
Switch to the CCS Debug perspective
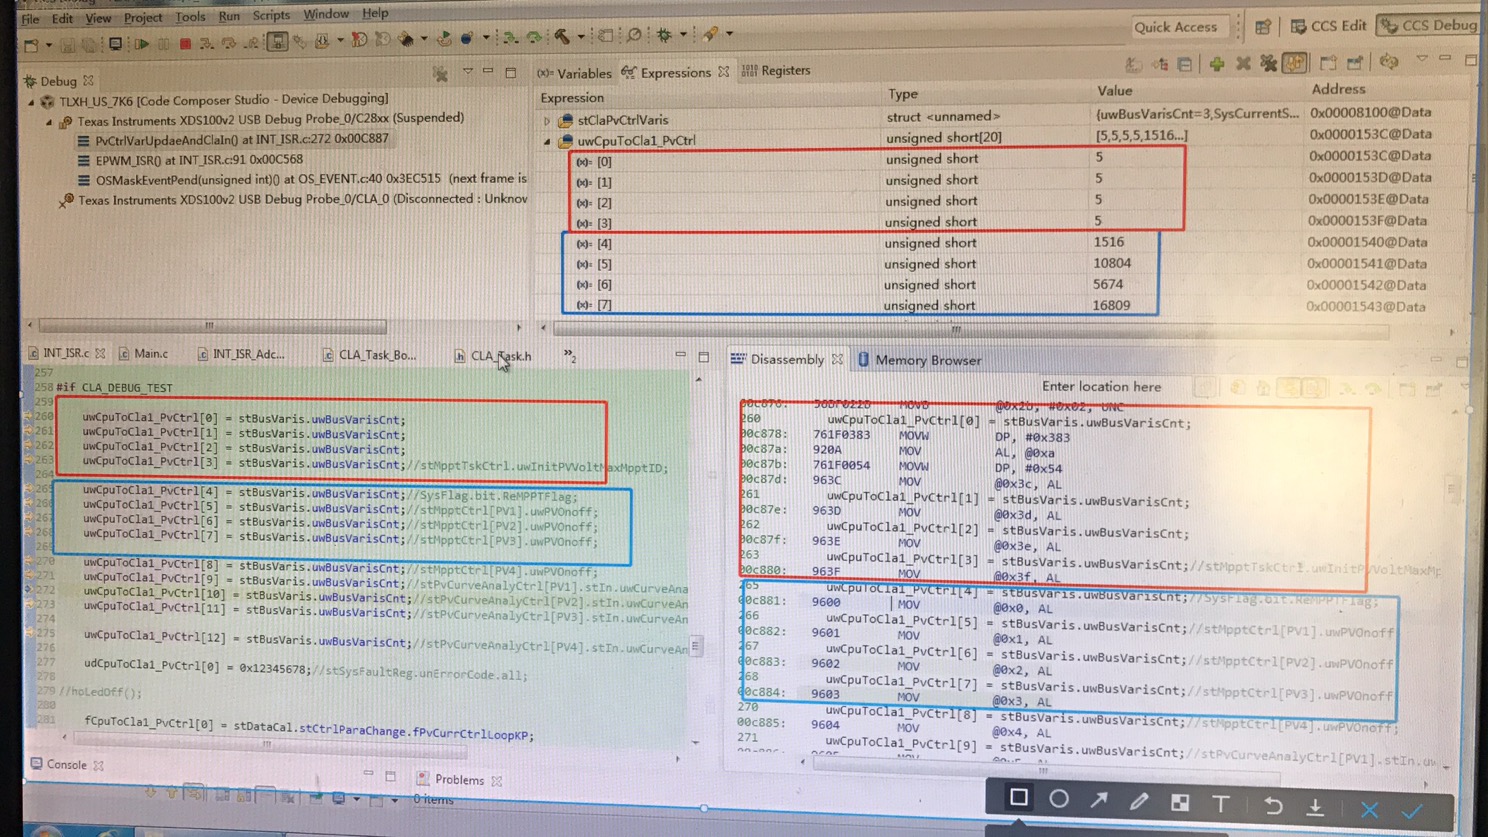[1433, 25]
